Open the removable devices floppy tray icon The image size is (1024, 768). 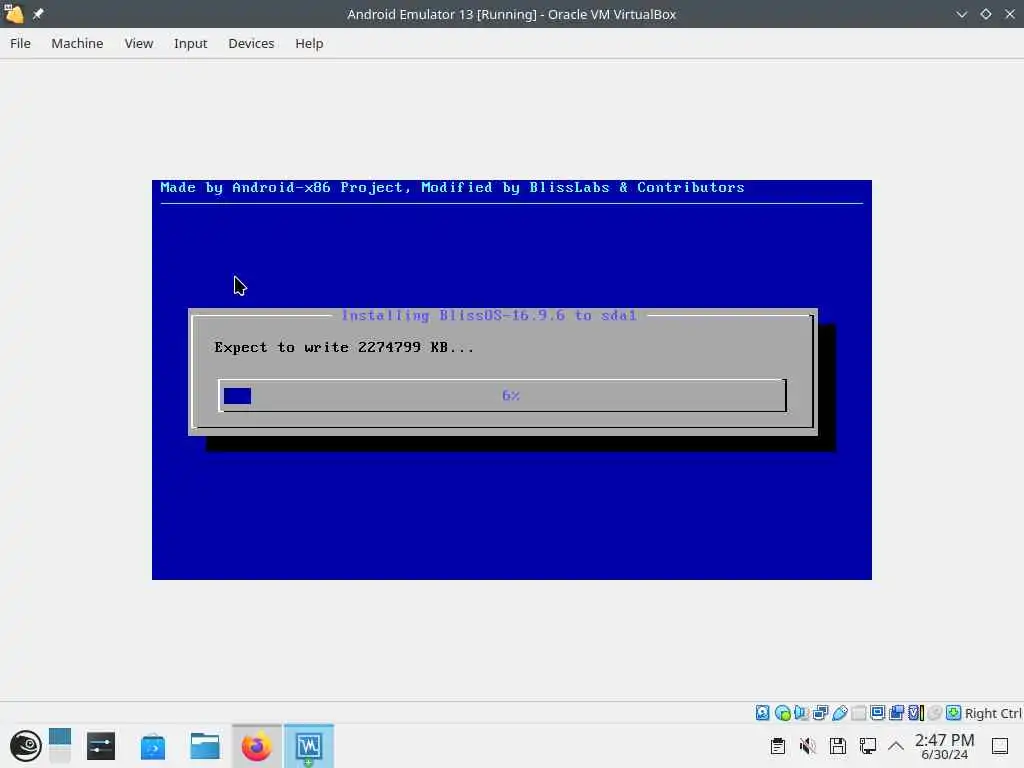(838, 746)
